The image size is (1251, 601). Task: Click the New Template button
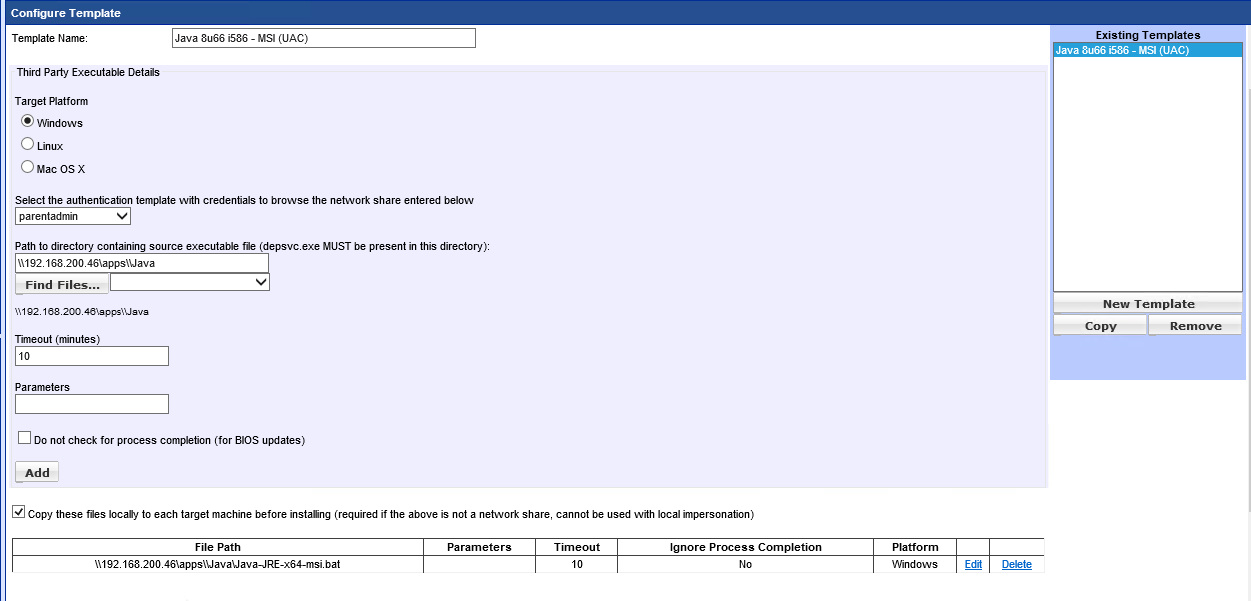(x=1148, y=304)
